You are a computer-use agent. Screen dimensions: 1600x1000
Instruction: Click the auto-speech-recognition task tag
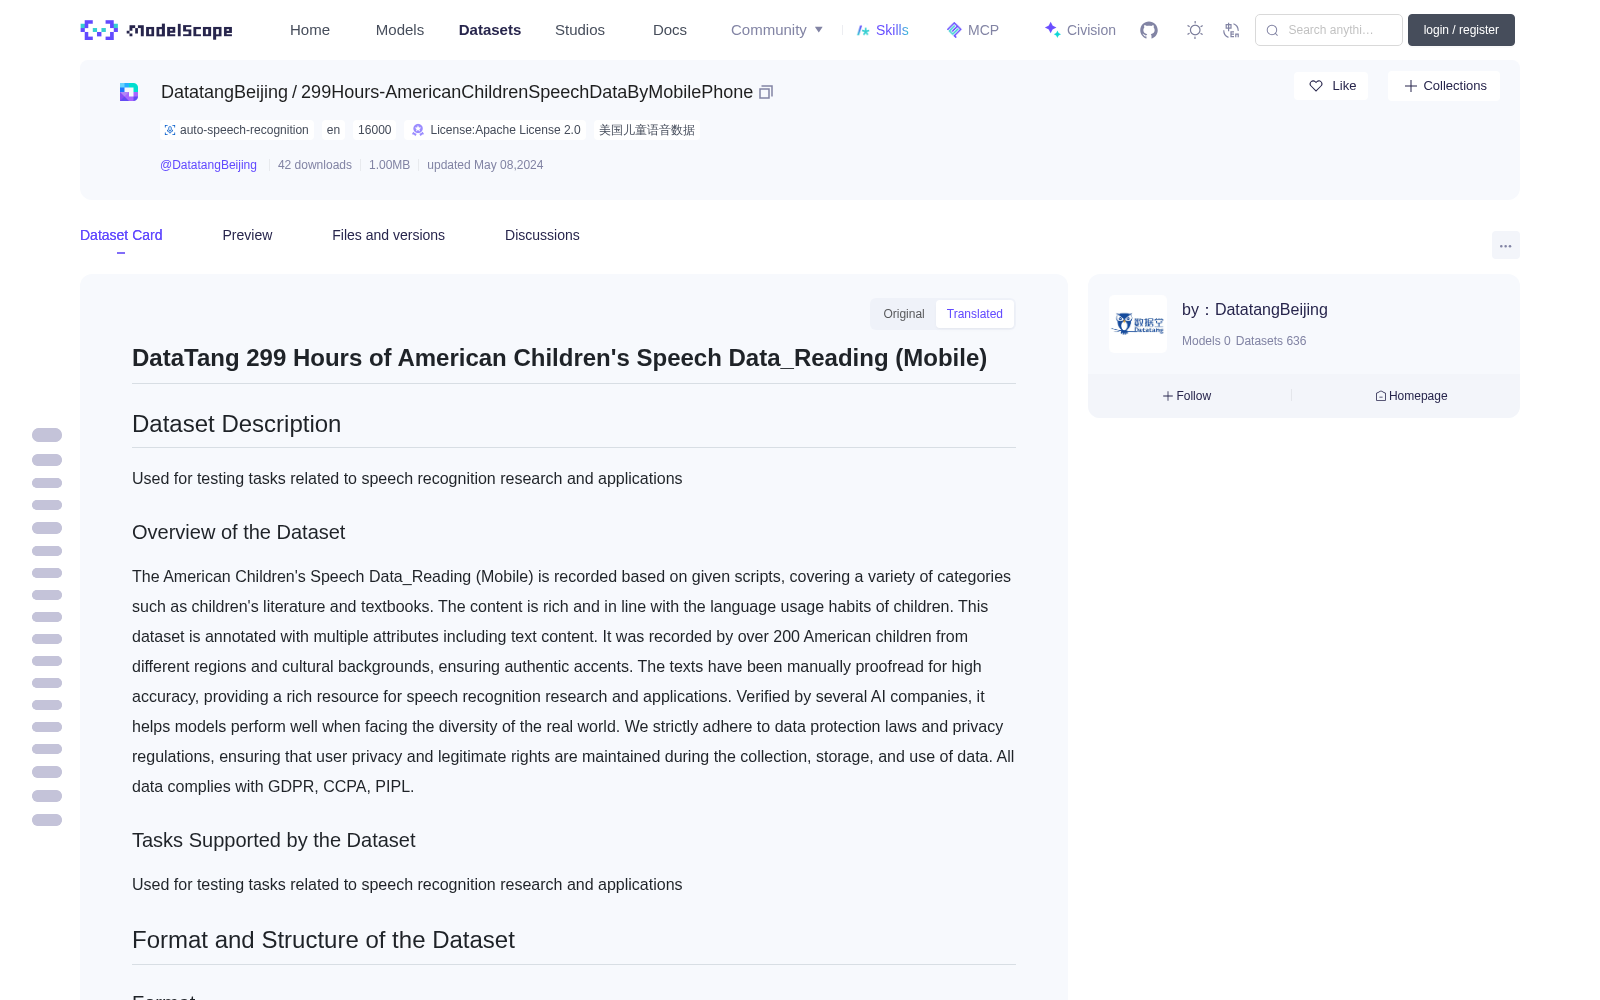coord(236,130)
